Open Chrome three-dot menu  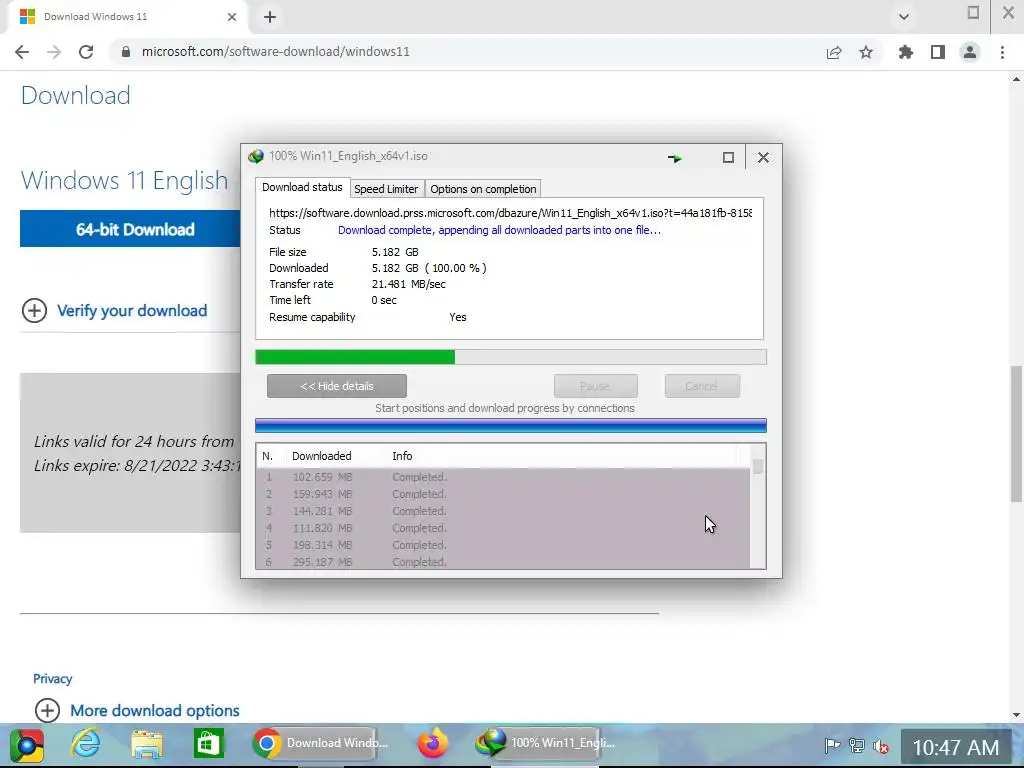point(1002,52)
